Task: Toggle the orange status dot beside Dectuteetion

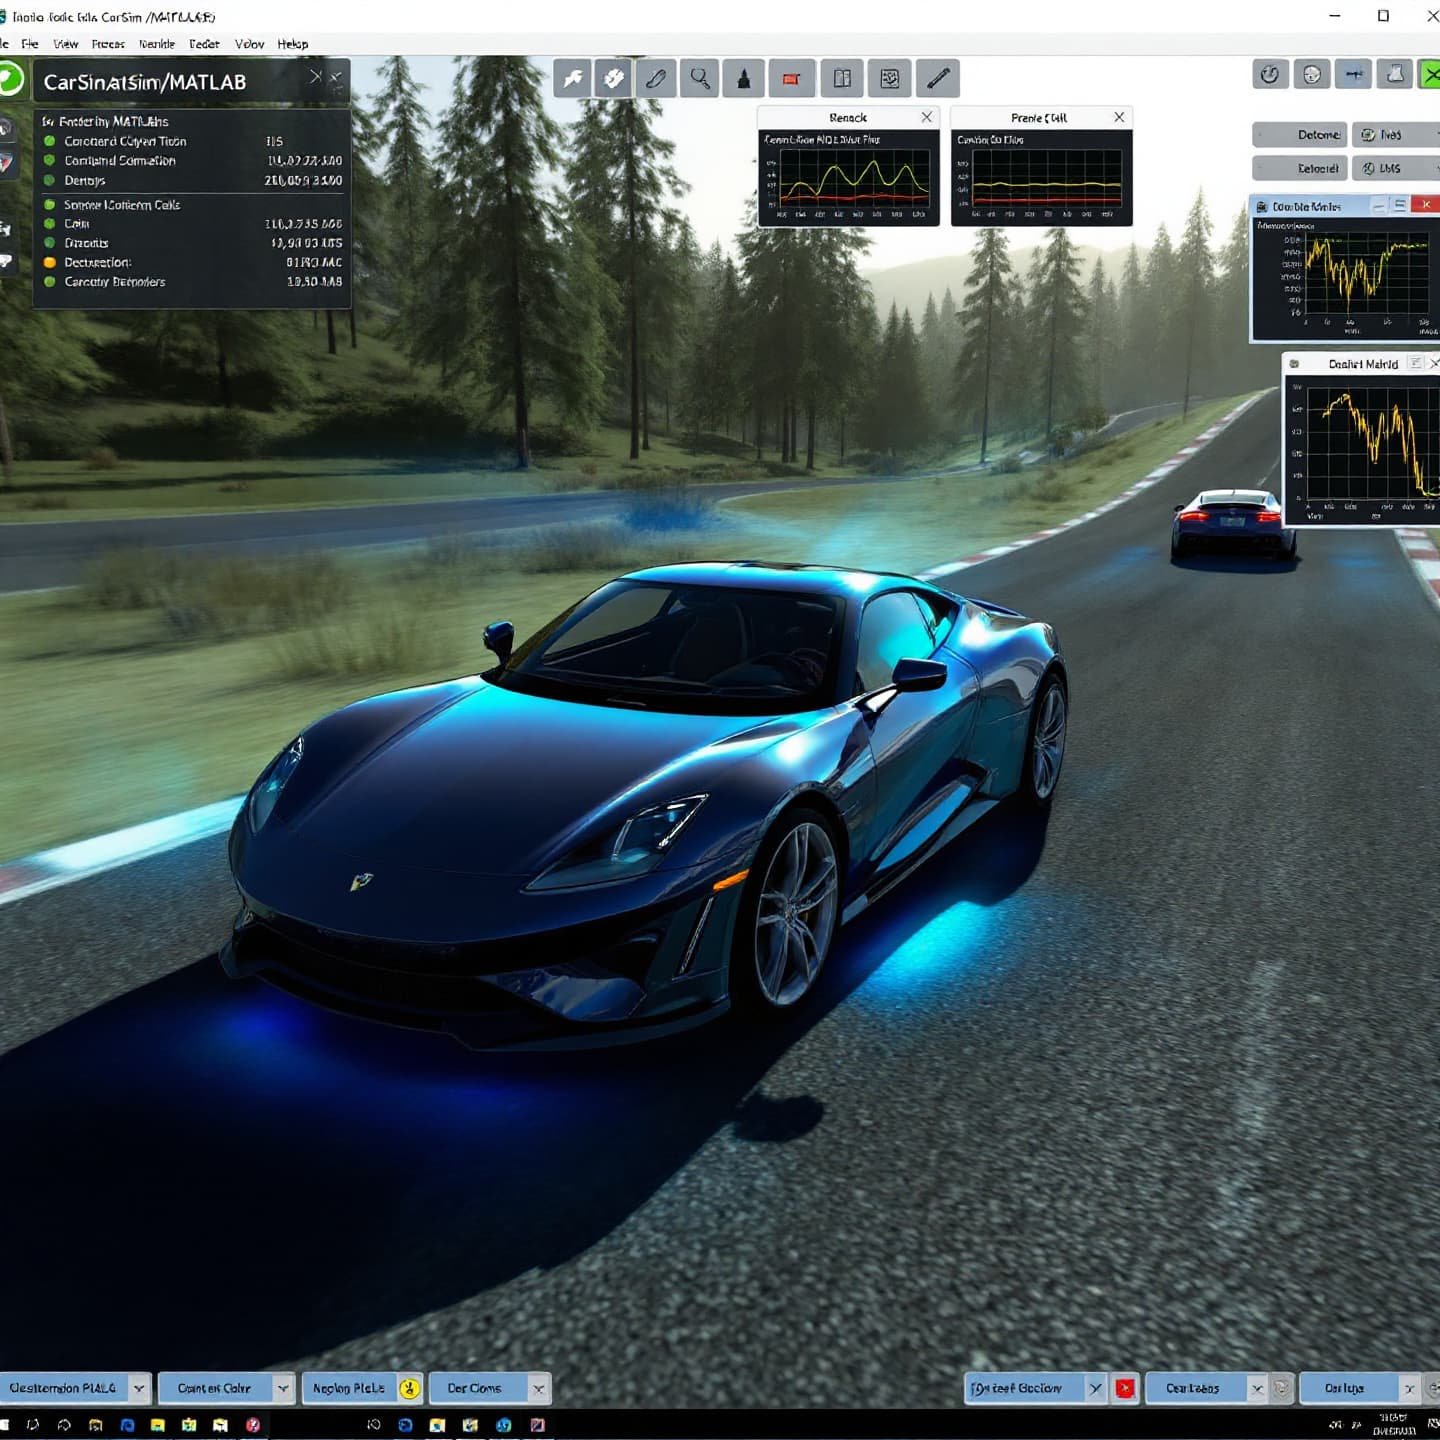Action: point(49,262)
